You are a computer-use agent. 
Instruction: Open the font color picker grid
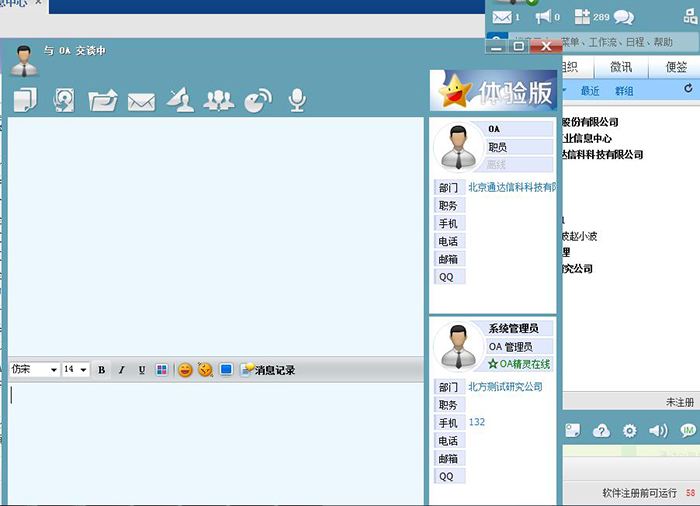(x=162, y=370)
